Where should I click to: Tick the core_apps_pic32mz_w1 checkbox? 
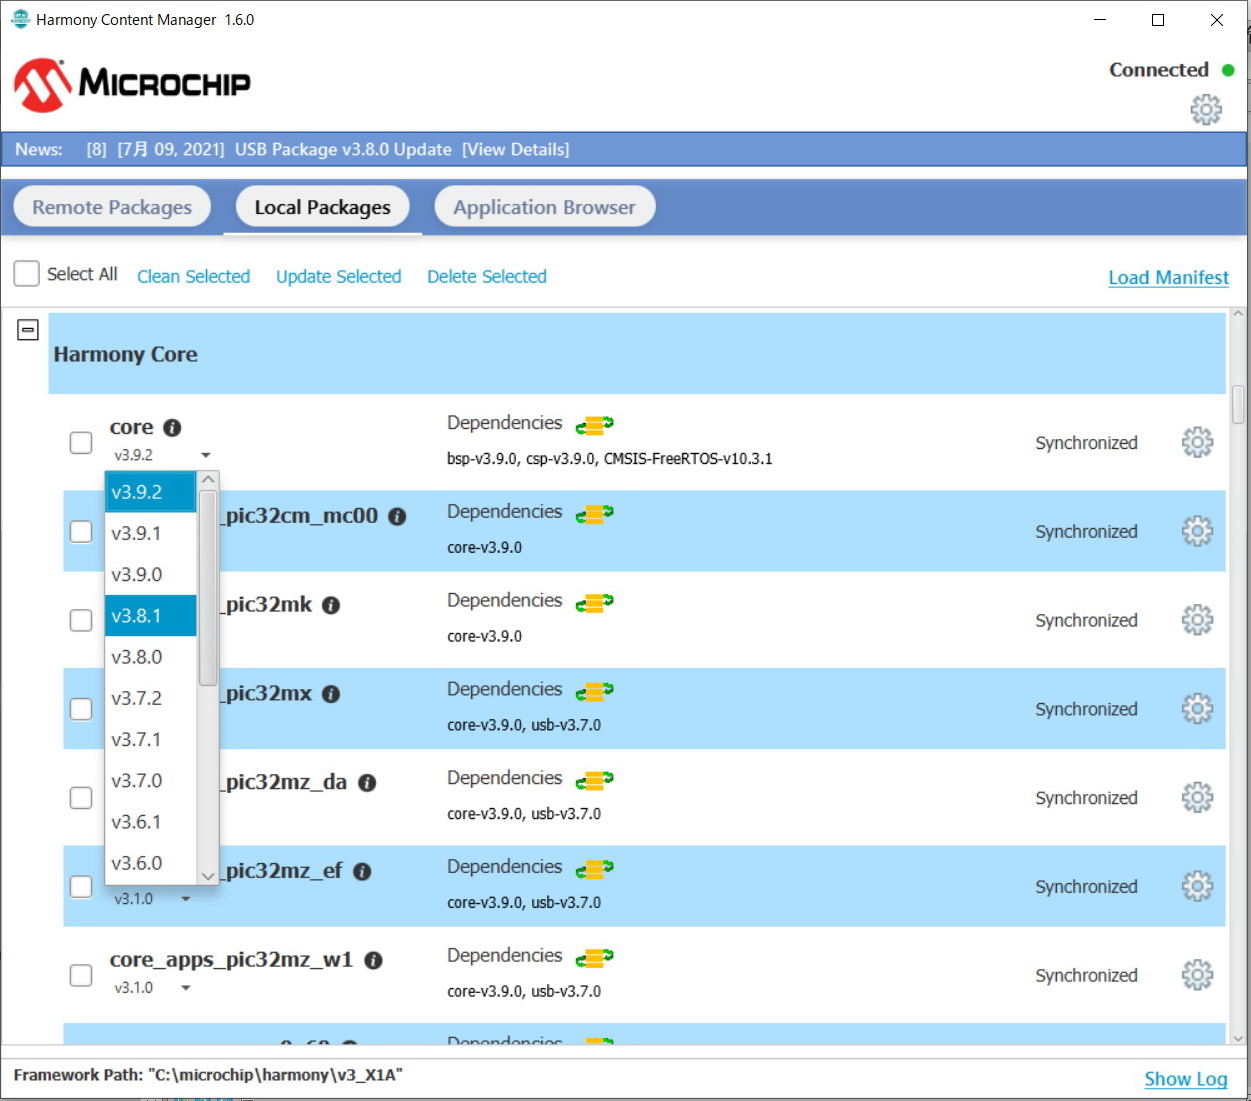(81, 975)
